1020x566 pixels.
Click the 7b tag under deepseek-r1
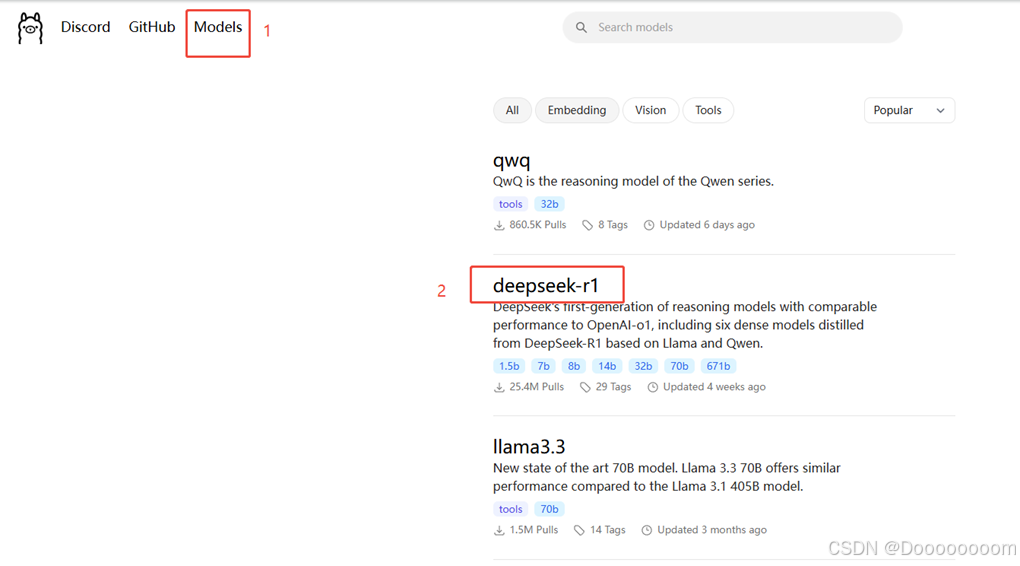[543, 366]
